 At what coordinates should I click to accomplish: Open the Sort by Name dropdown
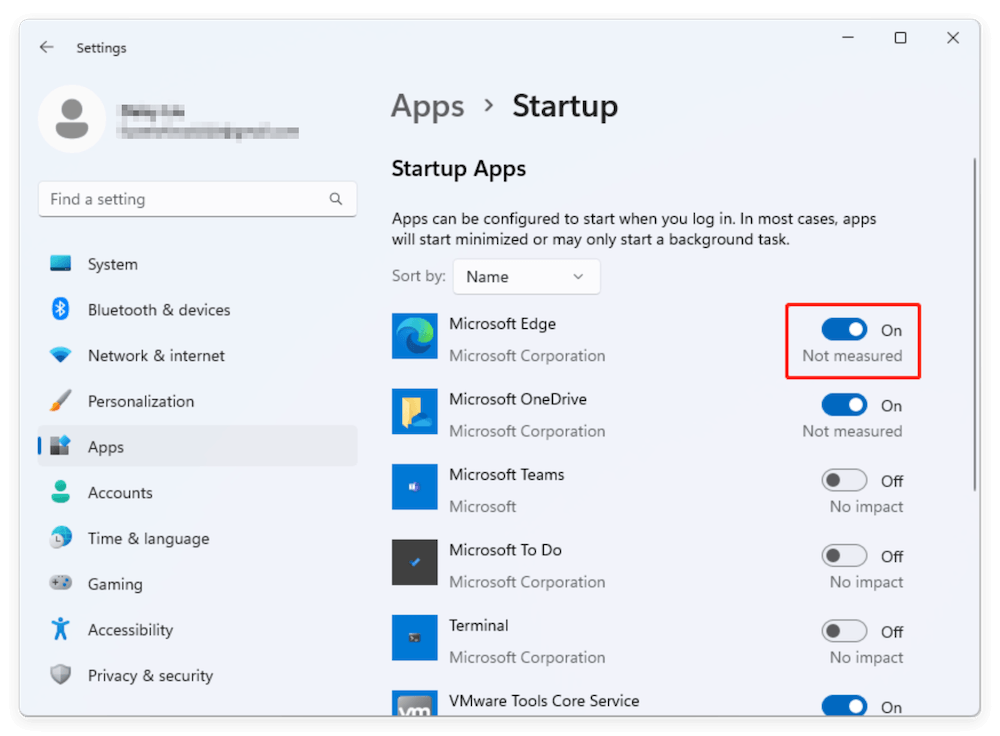coord(526,276)
